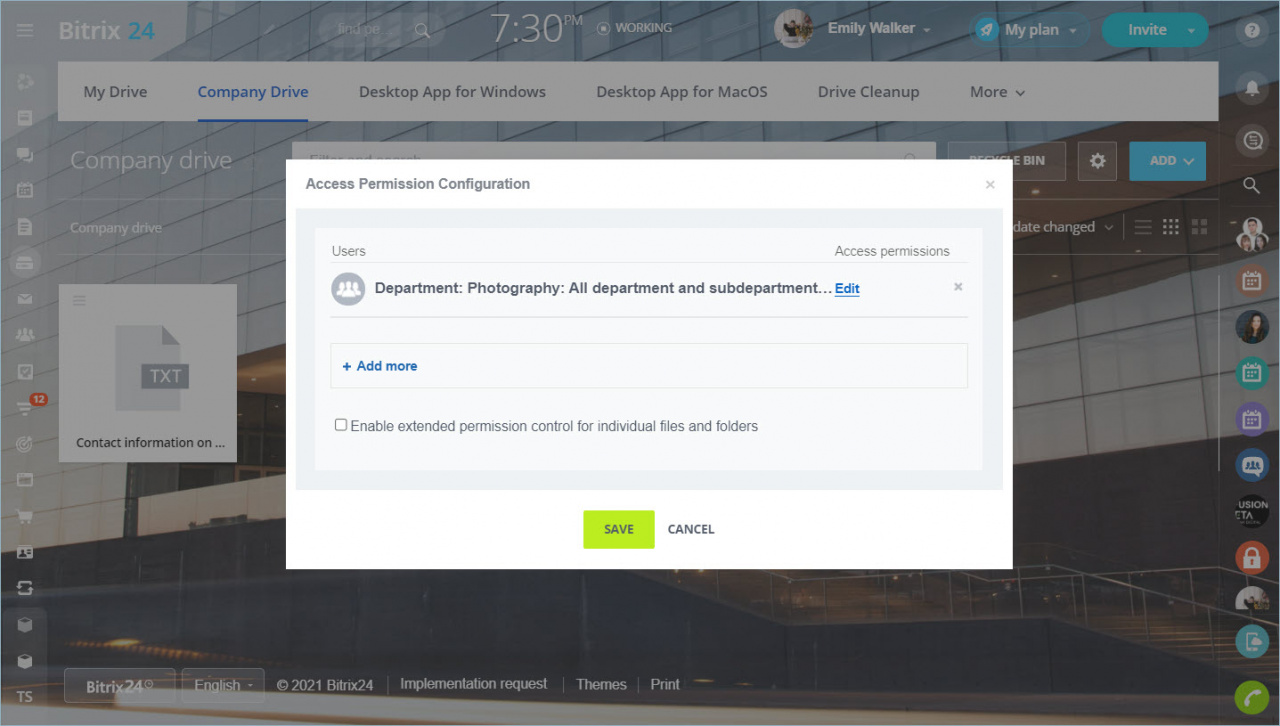The height and width of the screenshot is (726, 1280).
Task: Toggle the WORKING status indicator
Action: (634, 28)
